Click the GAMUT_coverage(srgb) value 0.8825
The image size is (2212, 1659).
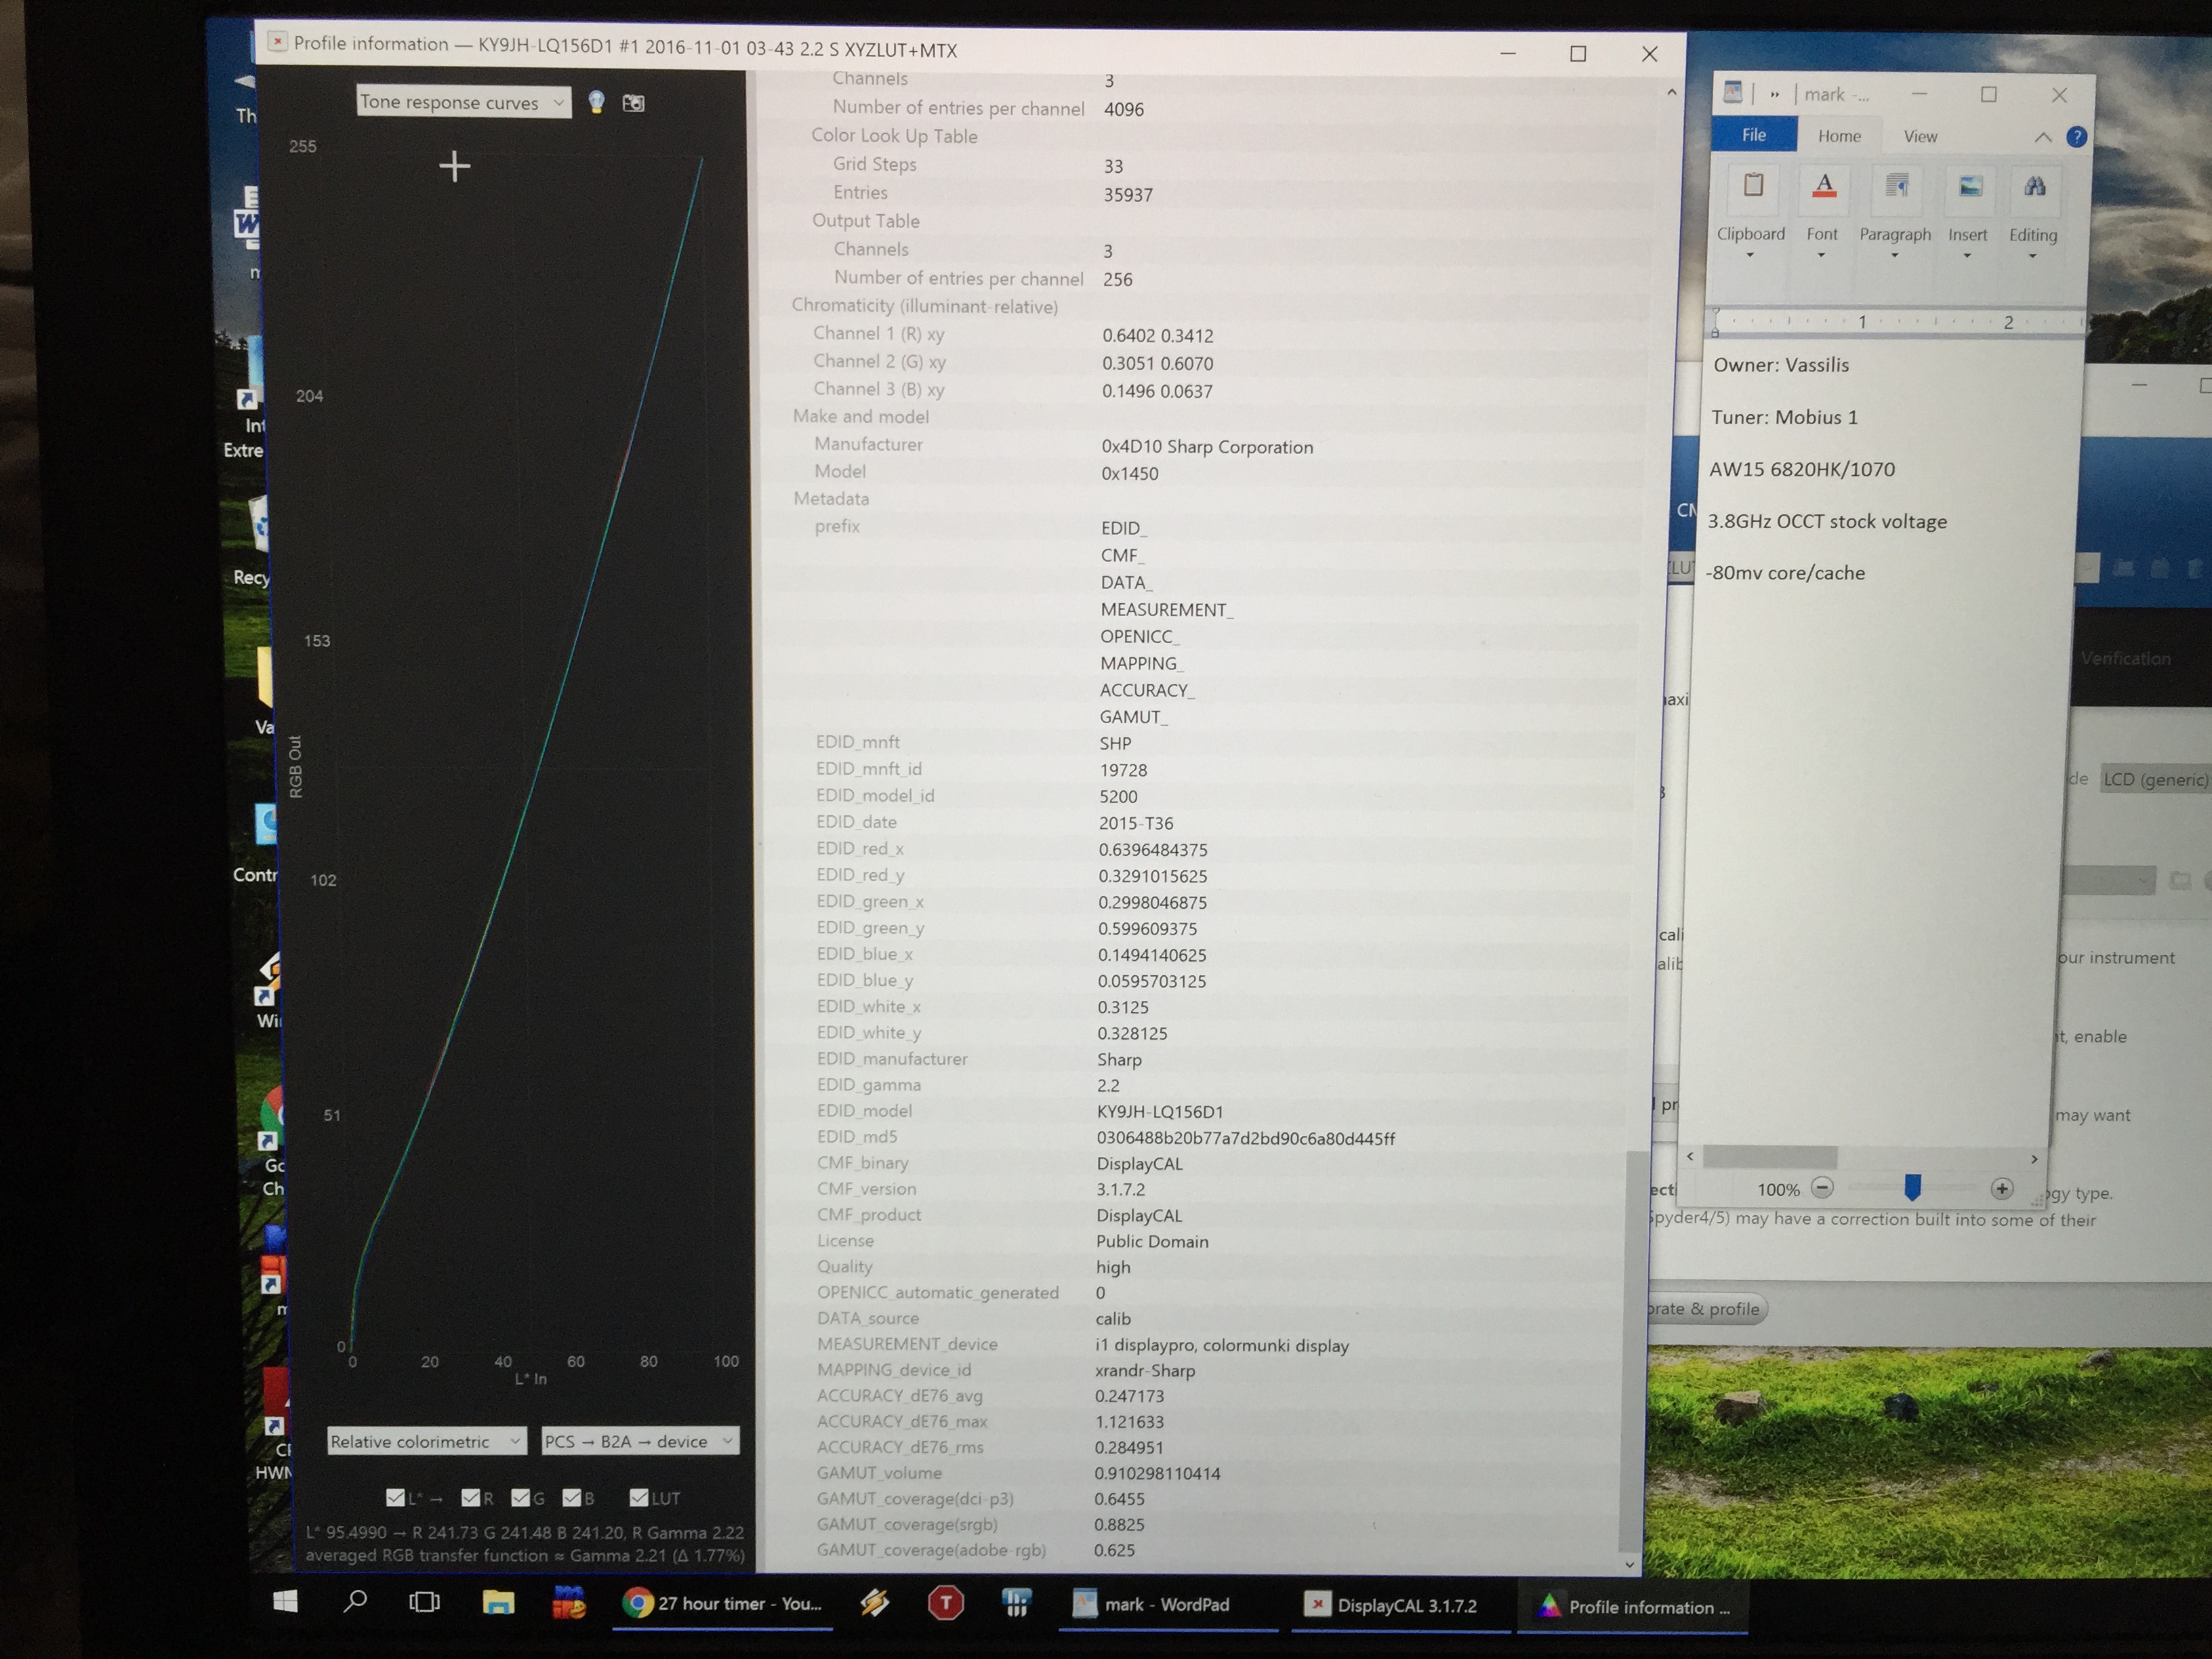1119,1524
